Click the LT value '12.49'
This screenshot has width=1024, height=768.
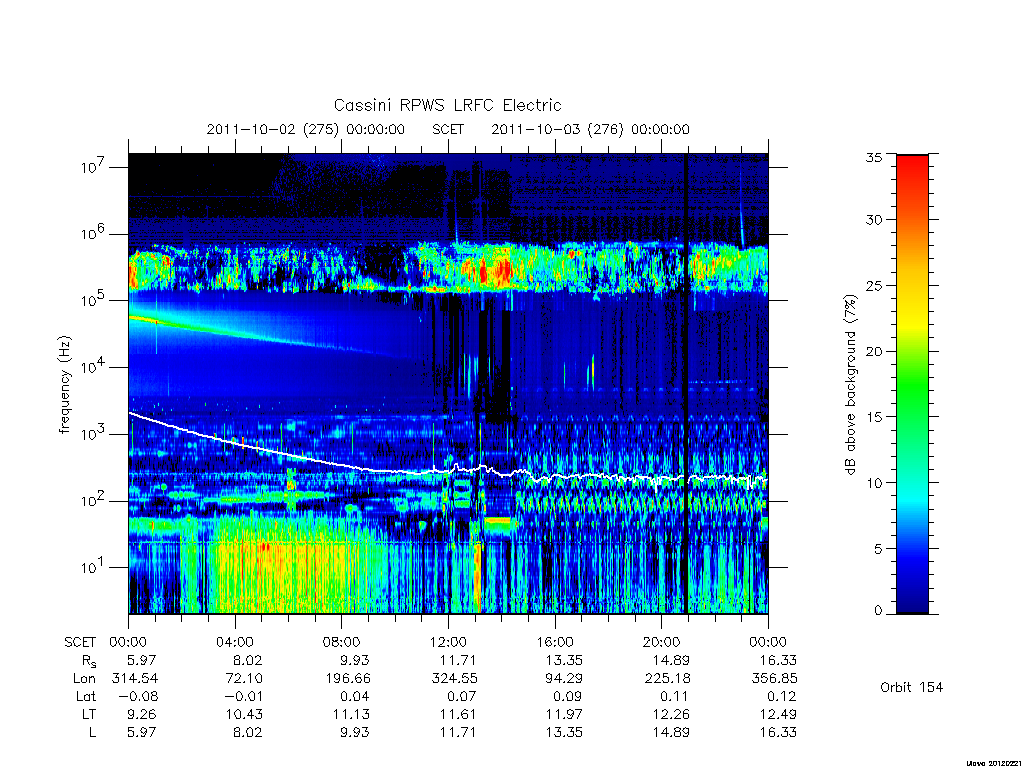(778, 714)
